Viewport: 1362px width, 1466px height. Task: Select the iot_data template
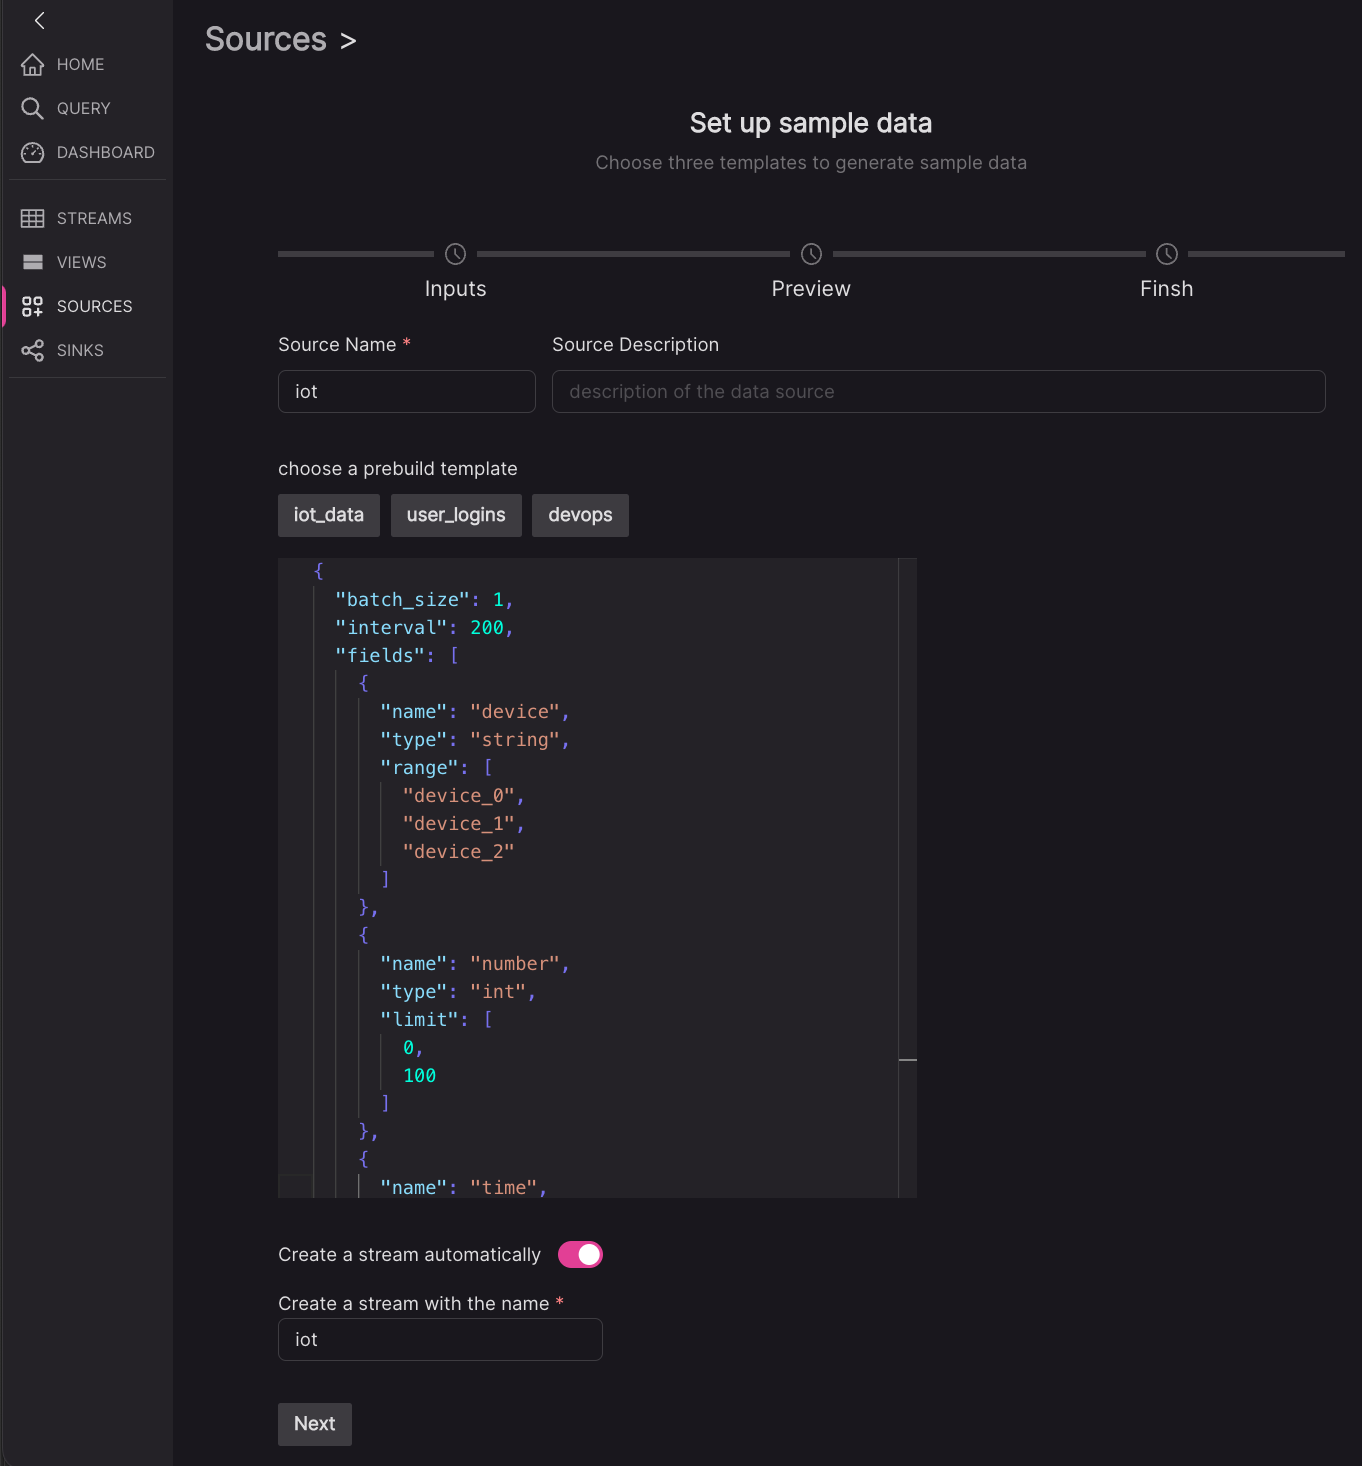click(x=329, y=515)
